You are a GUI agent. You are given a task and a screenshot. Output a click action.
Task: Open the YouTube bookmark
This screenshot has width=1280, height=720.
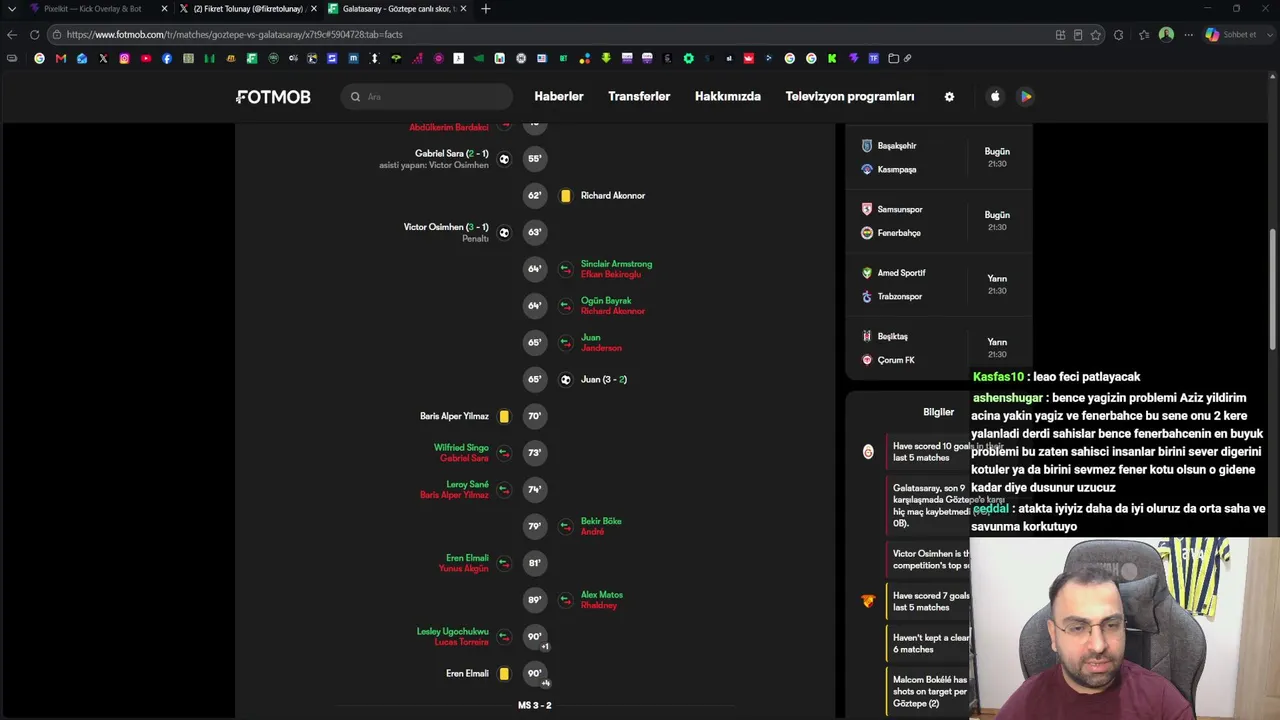[146, 58]
